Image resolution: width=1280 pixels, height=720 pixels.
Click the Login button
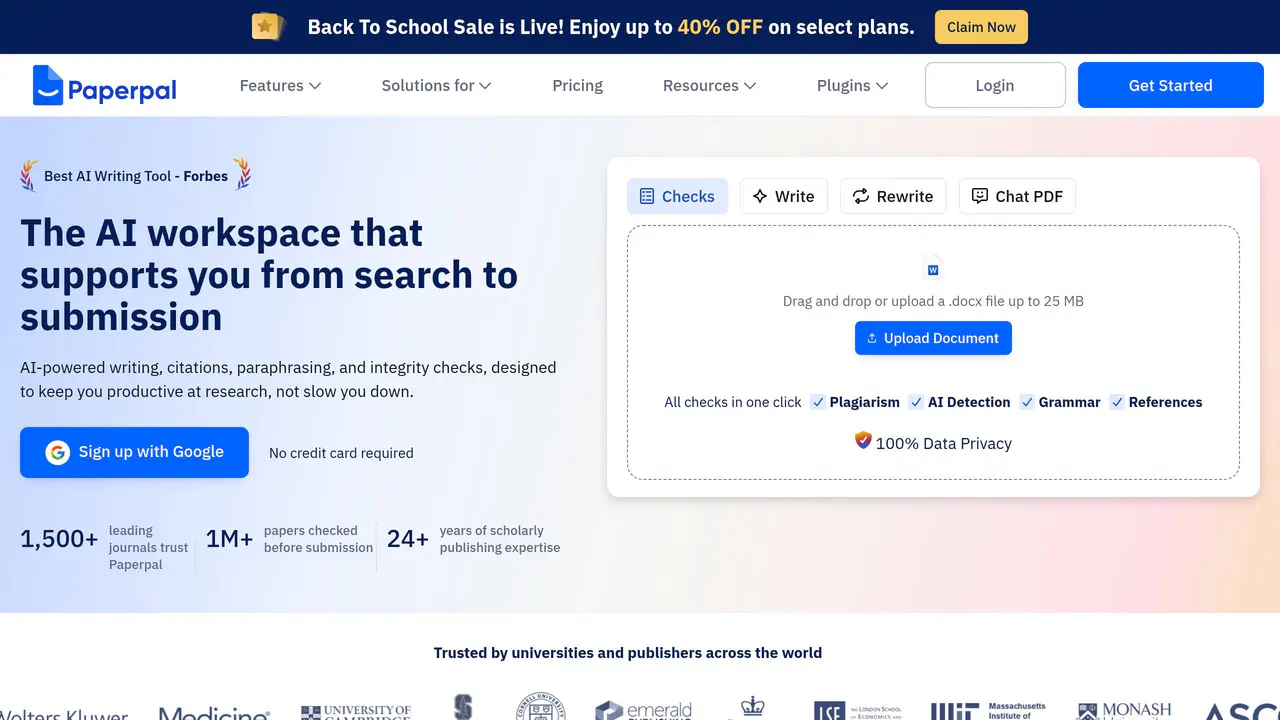coord(995,85)
